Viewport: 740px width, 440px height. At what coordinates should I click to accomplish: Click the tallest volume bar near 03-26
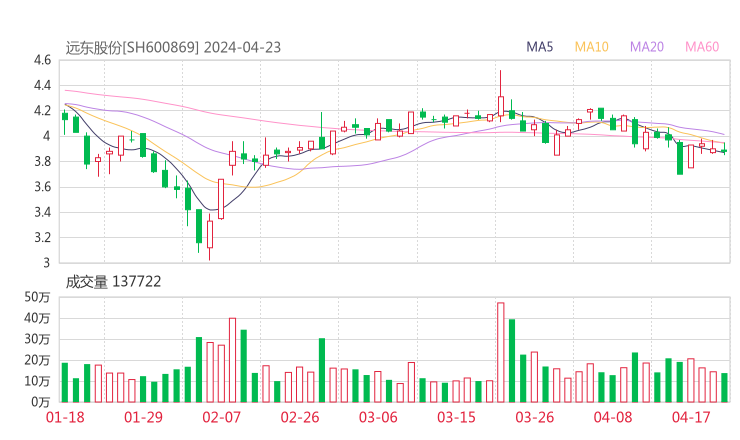pos(501,352)
